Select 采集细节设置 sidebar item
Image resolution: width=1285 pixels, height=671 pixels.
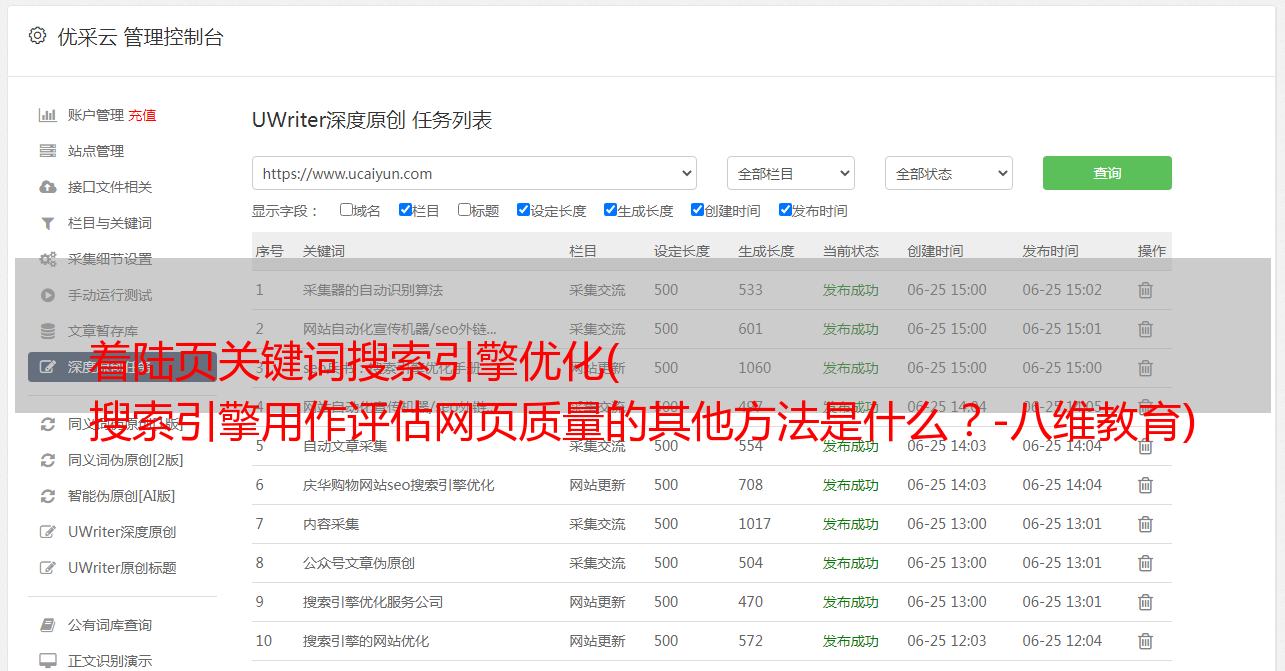click(110, 259)
